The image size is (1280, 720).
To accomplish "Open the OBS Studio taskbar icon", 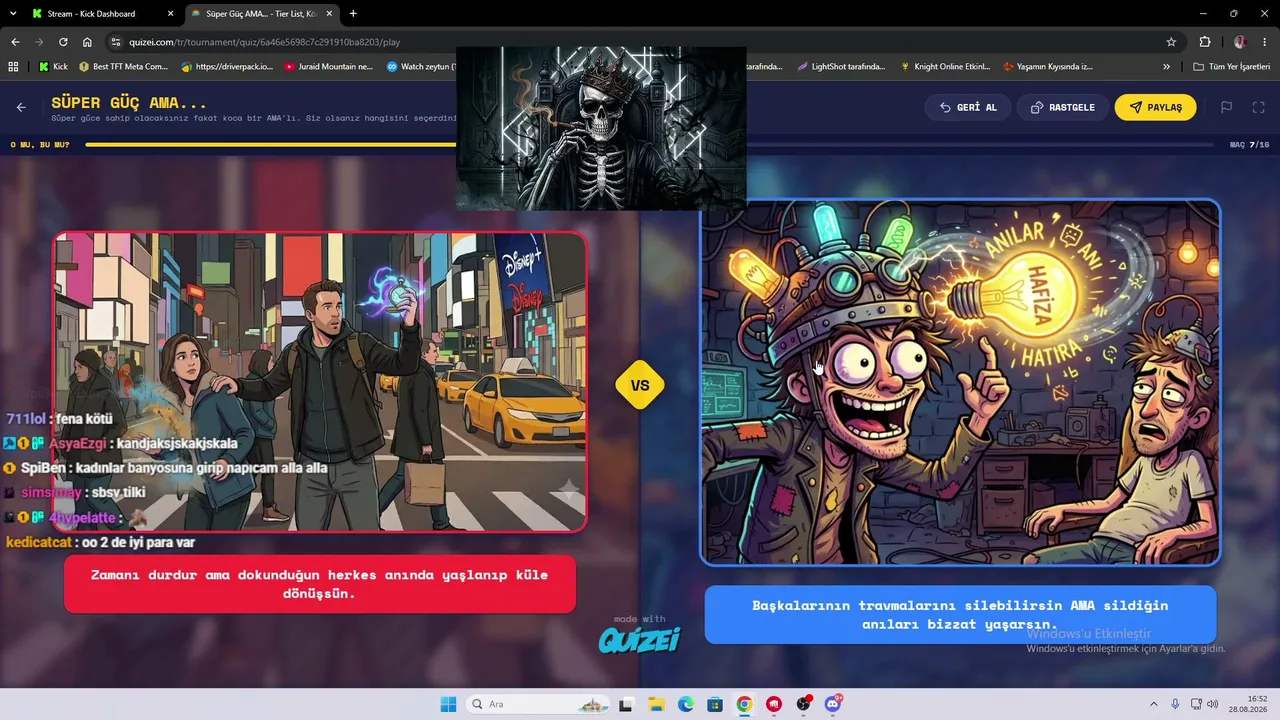I will pyautogui.click(x=804, y=704).
